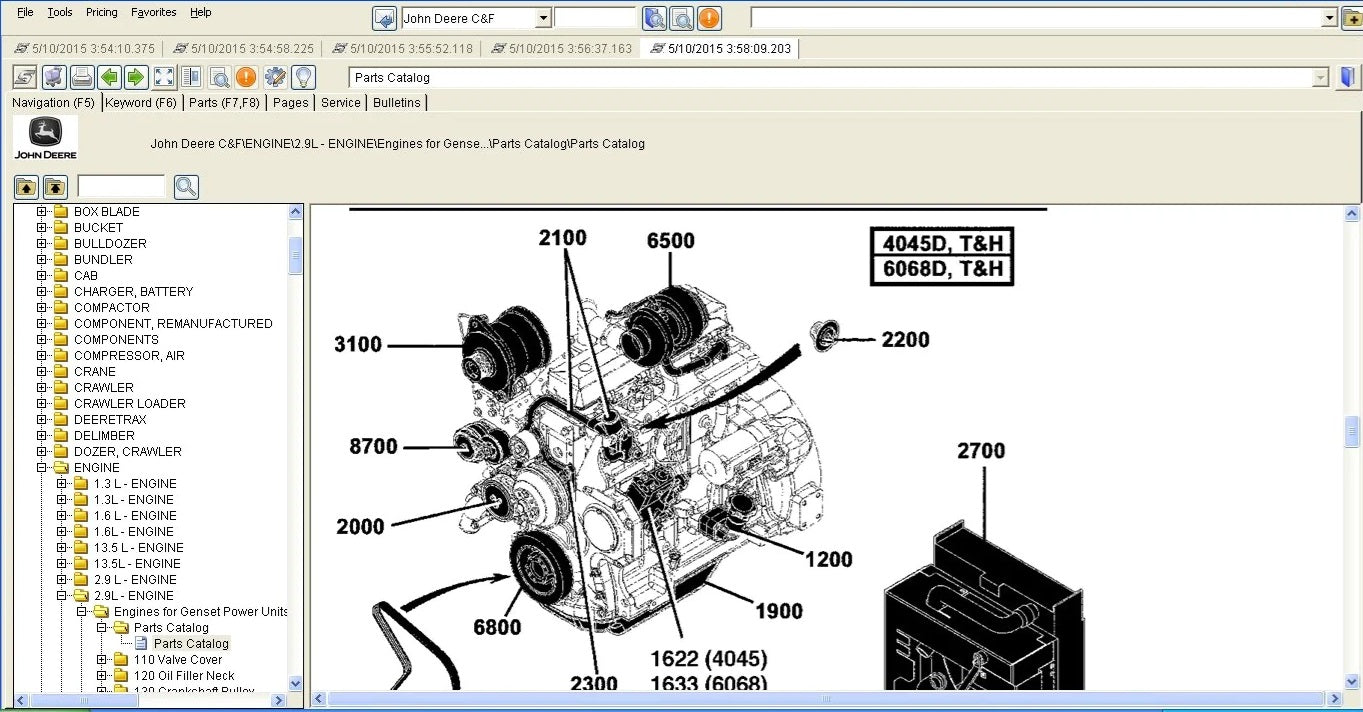Open the Tools menu
The width and height of the screenshot is (1363, 712).
click(x=60, y=12)
